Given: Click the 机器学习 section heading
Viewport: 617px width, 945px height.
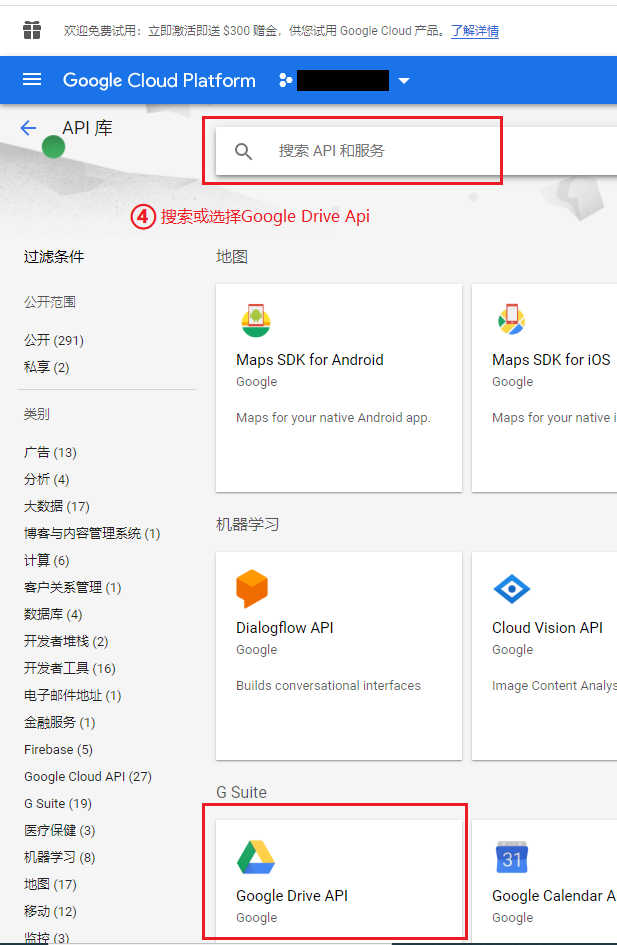Looking at the screenshot, I should point(247,525).
